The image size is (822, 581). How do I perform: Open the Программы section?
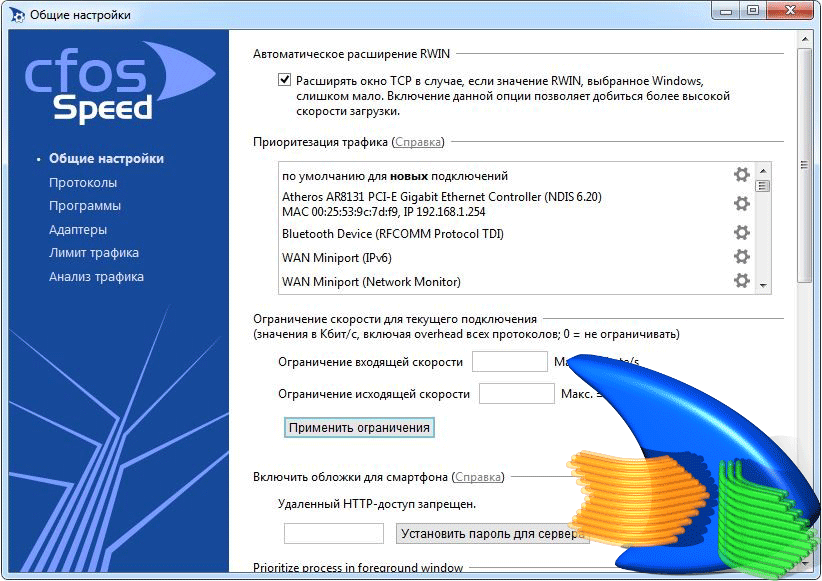(x=85, y=206)
